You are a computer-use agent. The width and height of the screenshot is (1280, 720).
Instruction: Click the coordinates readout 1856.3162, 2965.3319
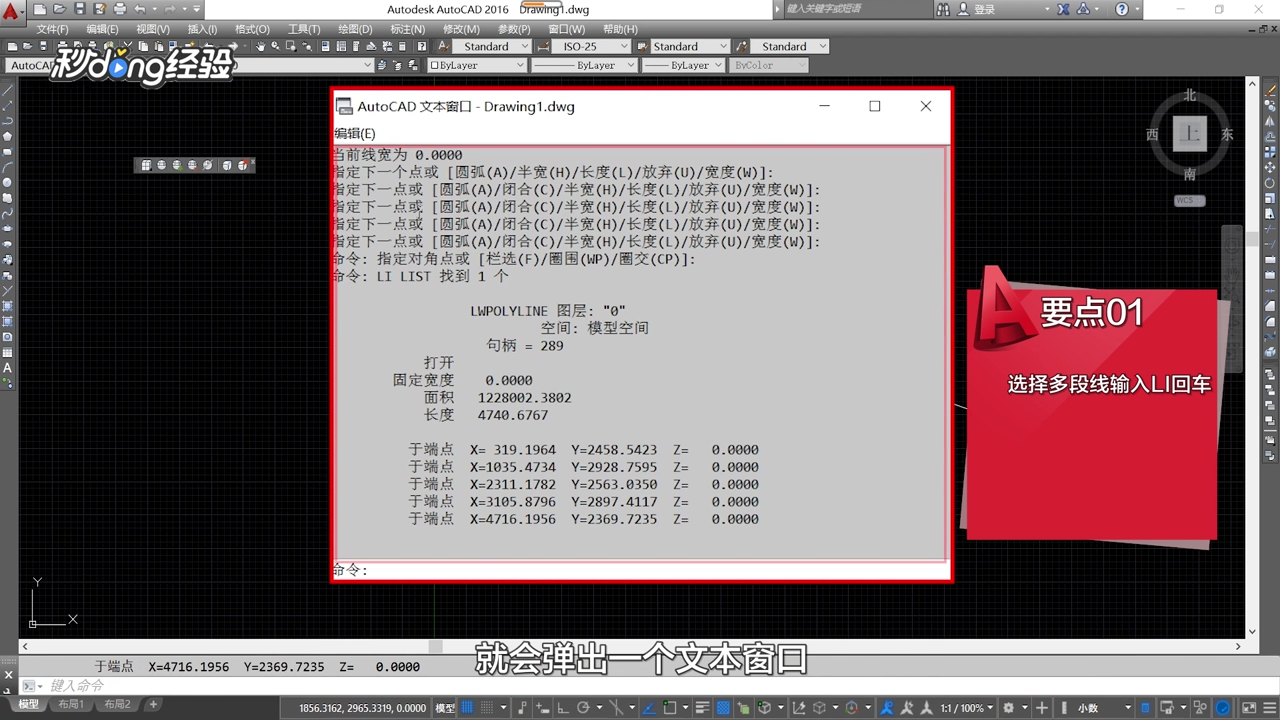pos(363,708)
